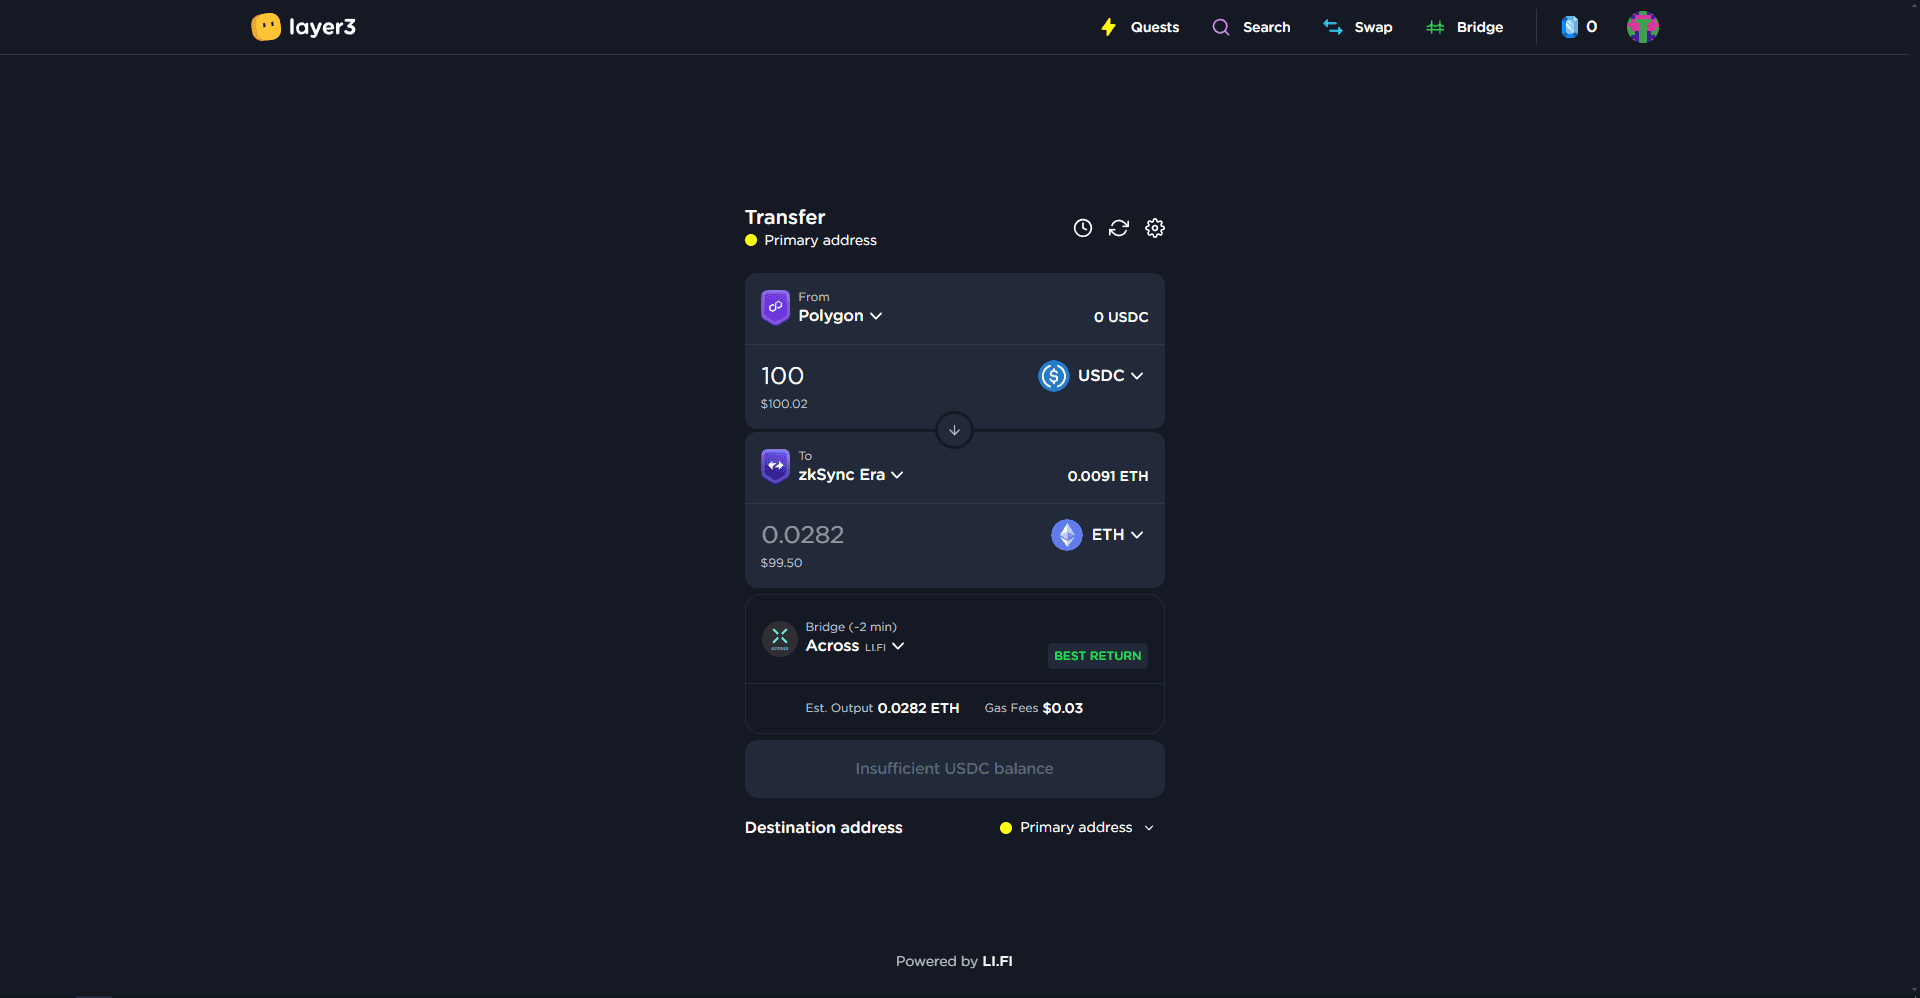Open the USDC token selector dropdown
The width and height of the screenshot is (1920, 998).
point(1110,376)
